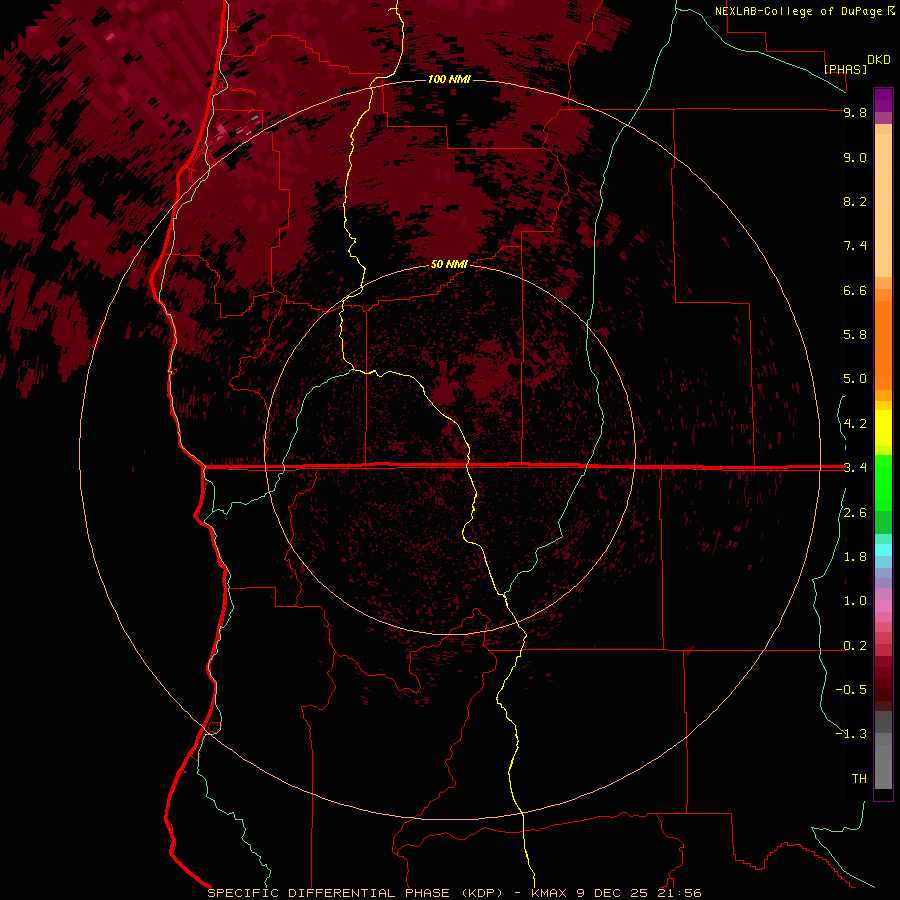Image resolution: width=900 pixels, height=900 pixels.
Task: Click the 9.8 value on the color scale
Action: point(855,112)
